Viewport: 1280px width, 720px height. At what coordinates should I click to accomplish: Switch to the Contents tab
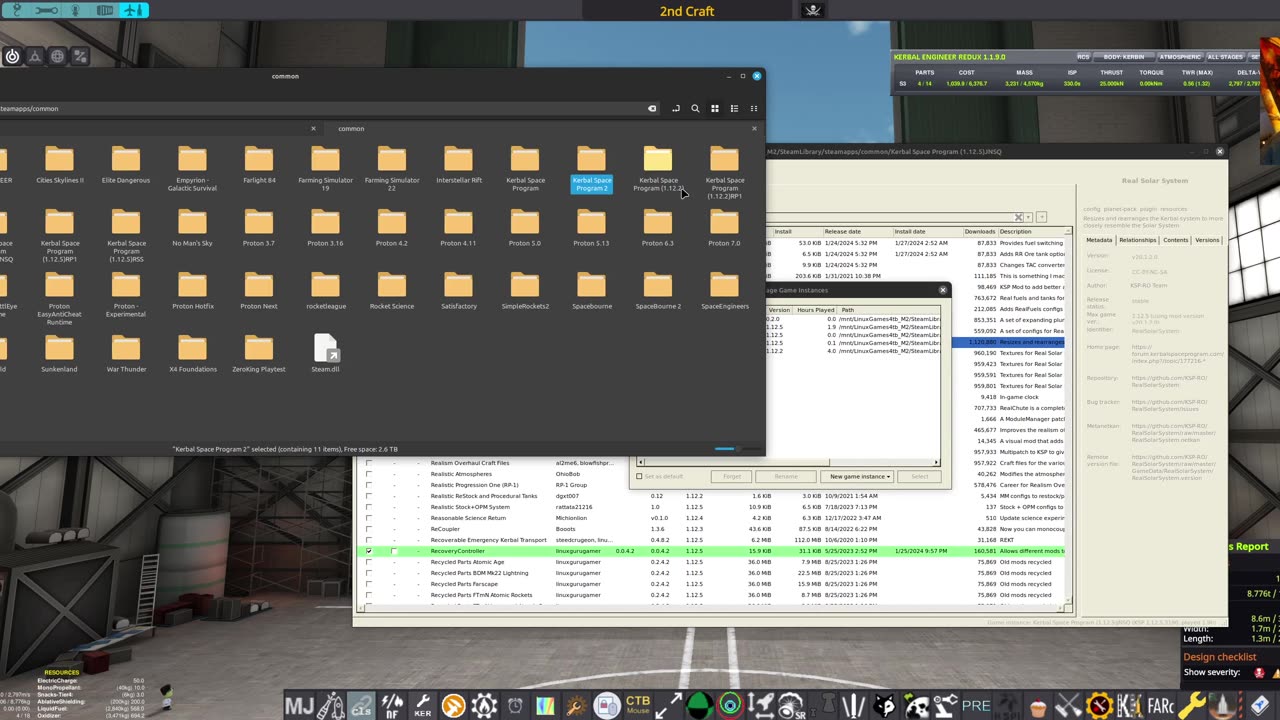pos(1176,240)
